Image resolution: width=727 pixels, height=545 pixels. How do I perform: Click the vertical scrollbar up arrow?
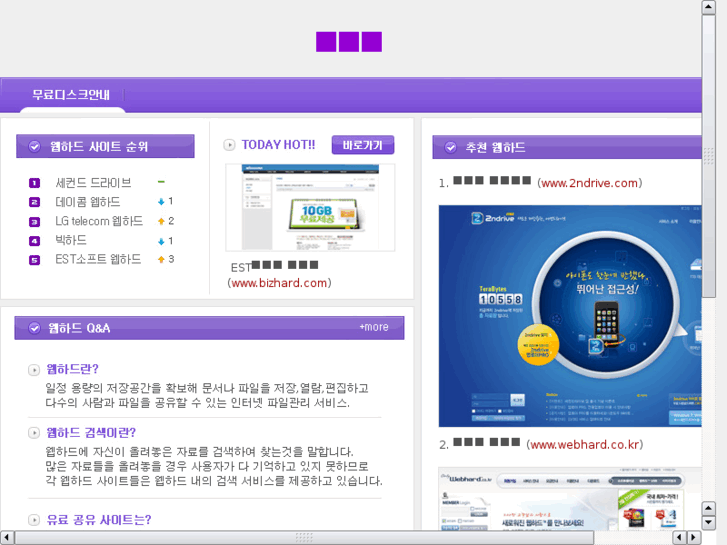[708, 7]
